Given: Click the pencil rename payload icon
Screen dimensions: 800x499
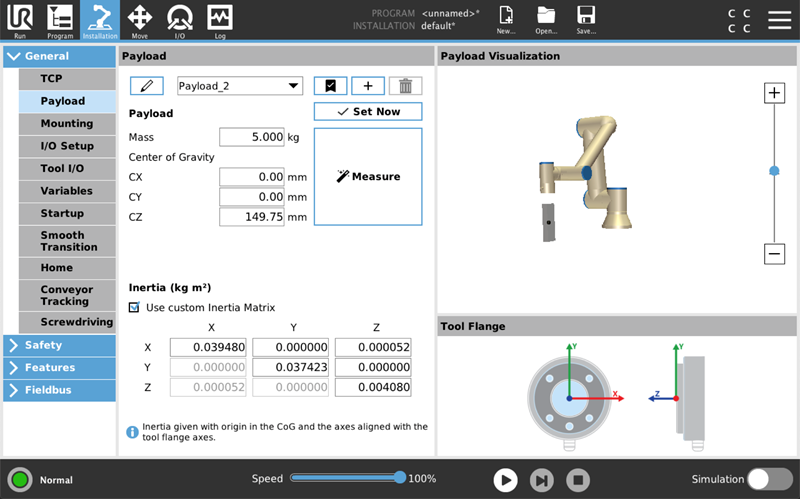Looking at the screenshot, I should [x=146, y=86].
